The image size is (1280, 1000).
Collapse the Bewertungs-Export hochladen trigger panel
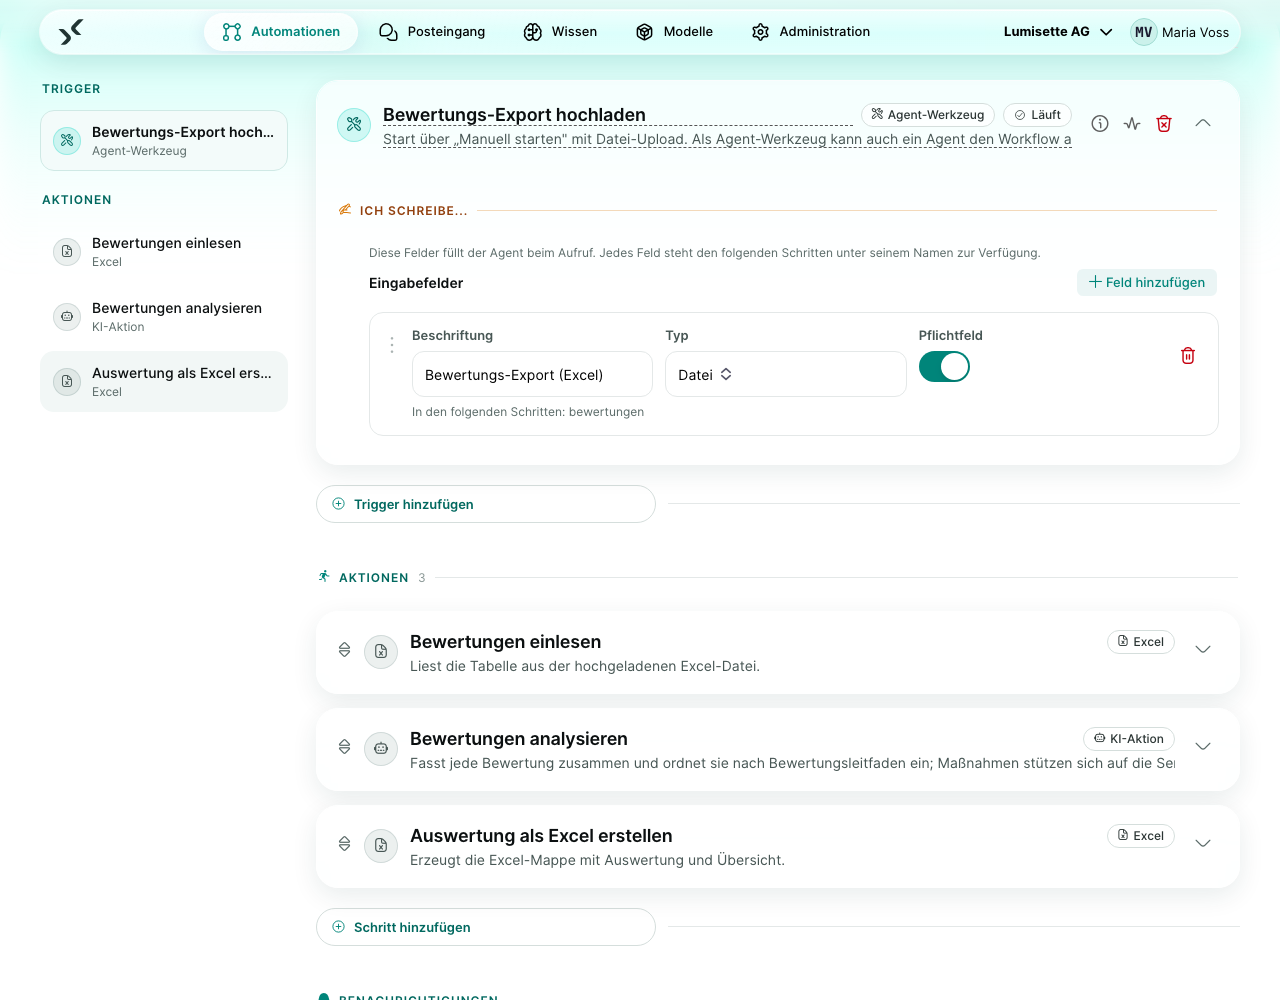(1203, 124)
